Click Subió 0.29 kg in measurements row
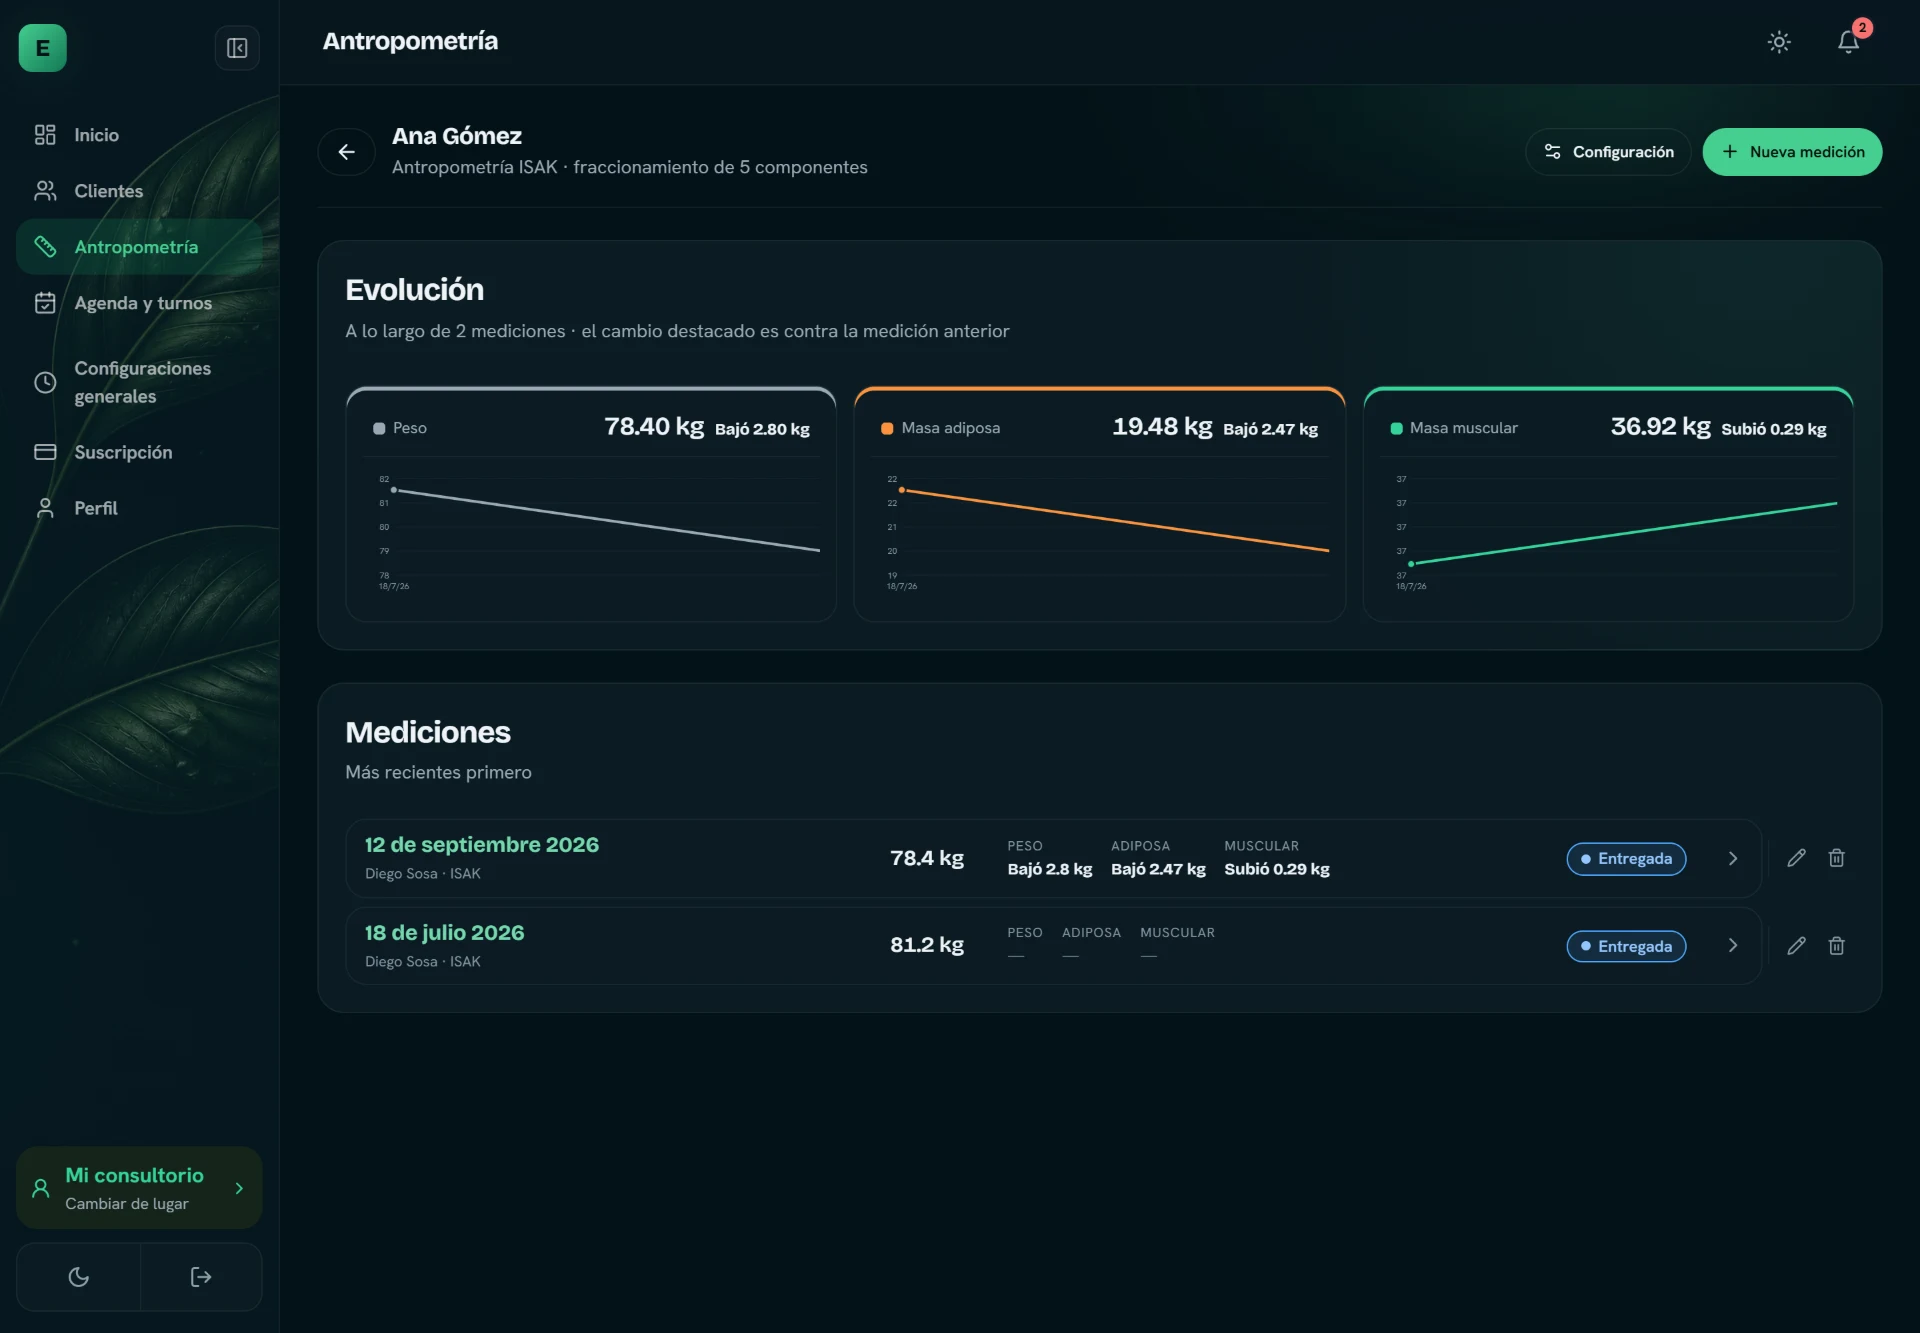 click(x=1277, y=869)
